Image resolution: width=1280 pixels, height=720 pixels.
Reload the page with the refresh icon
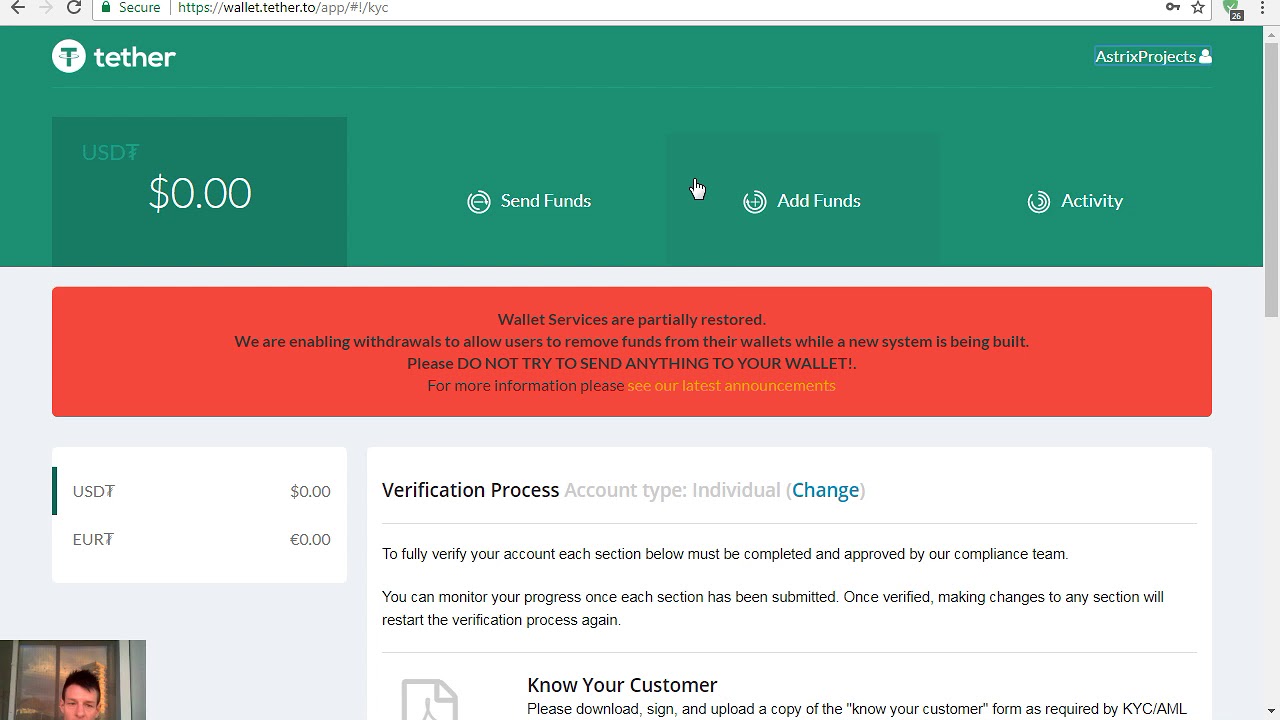74,7
